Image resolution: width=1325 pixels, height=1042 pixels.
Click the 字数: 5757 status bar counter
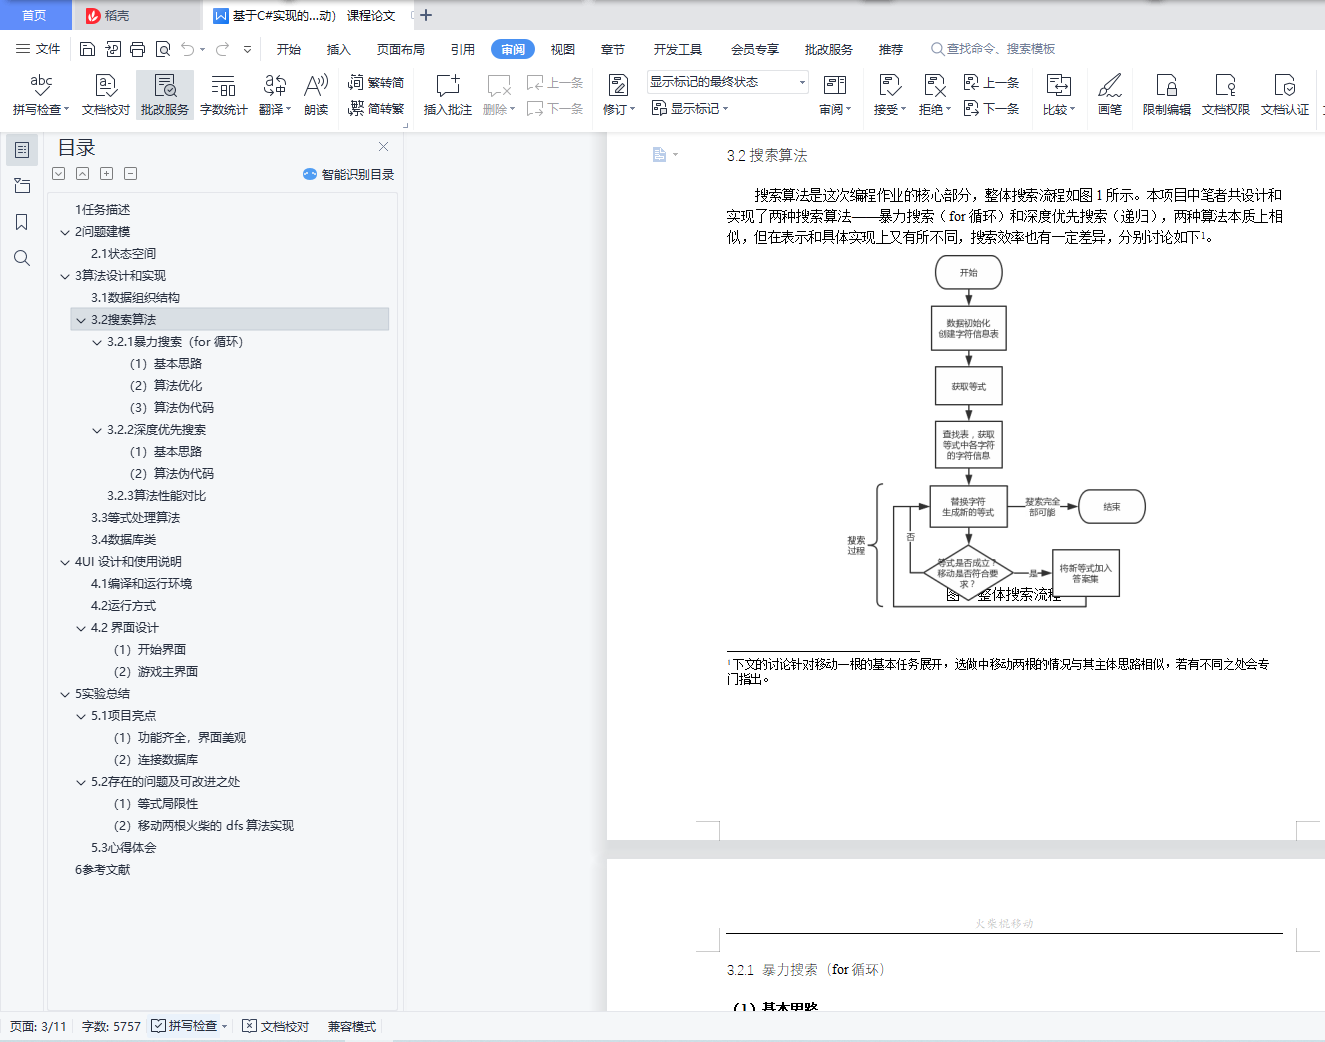tap(111, 1026)
